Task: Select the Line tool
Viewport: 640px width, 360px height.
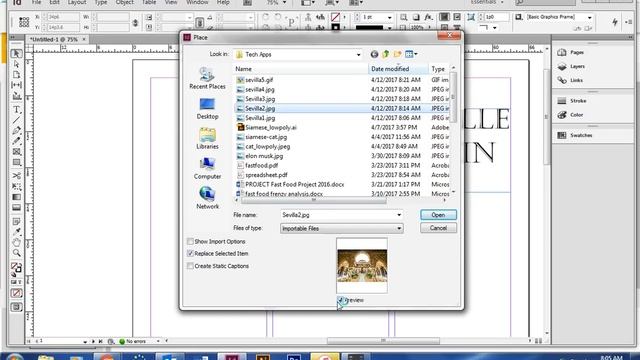Action: [16, 120]
